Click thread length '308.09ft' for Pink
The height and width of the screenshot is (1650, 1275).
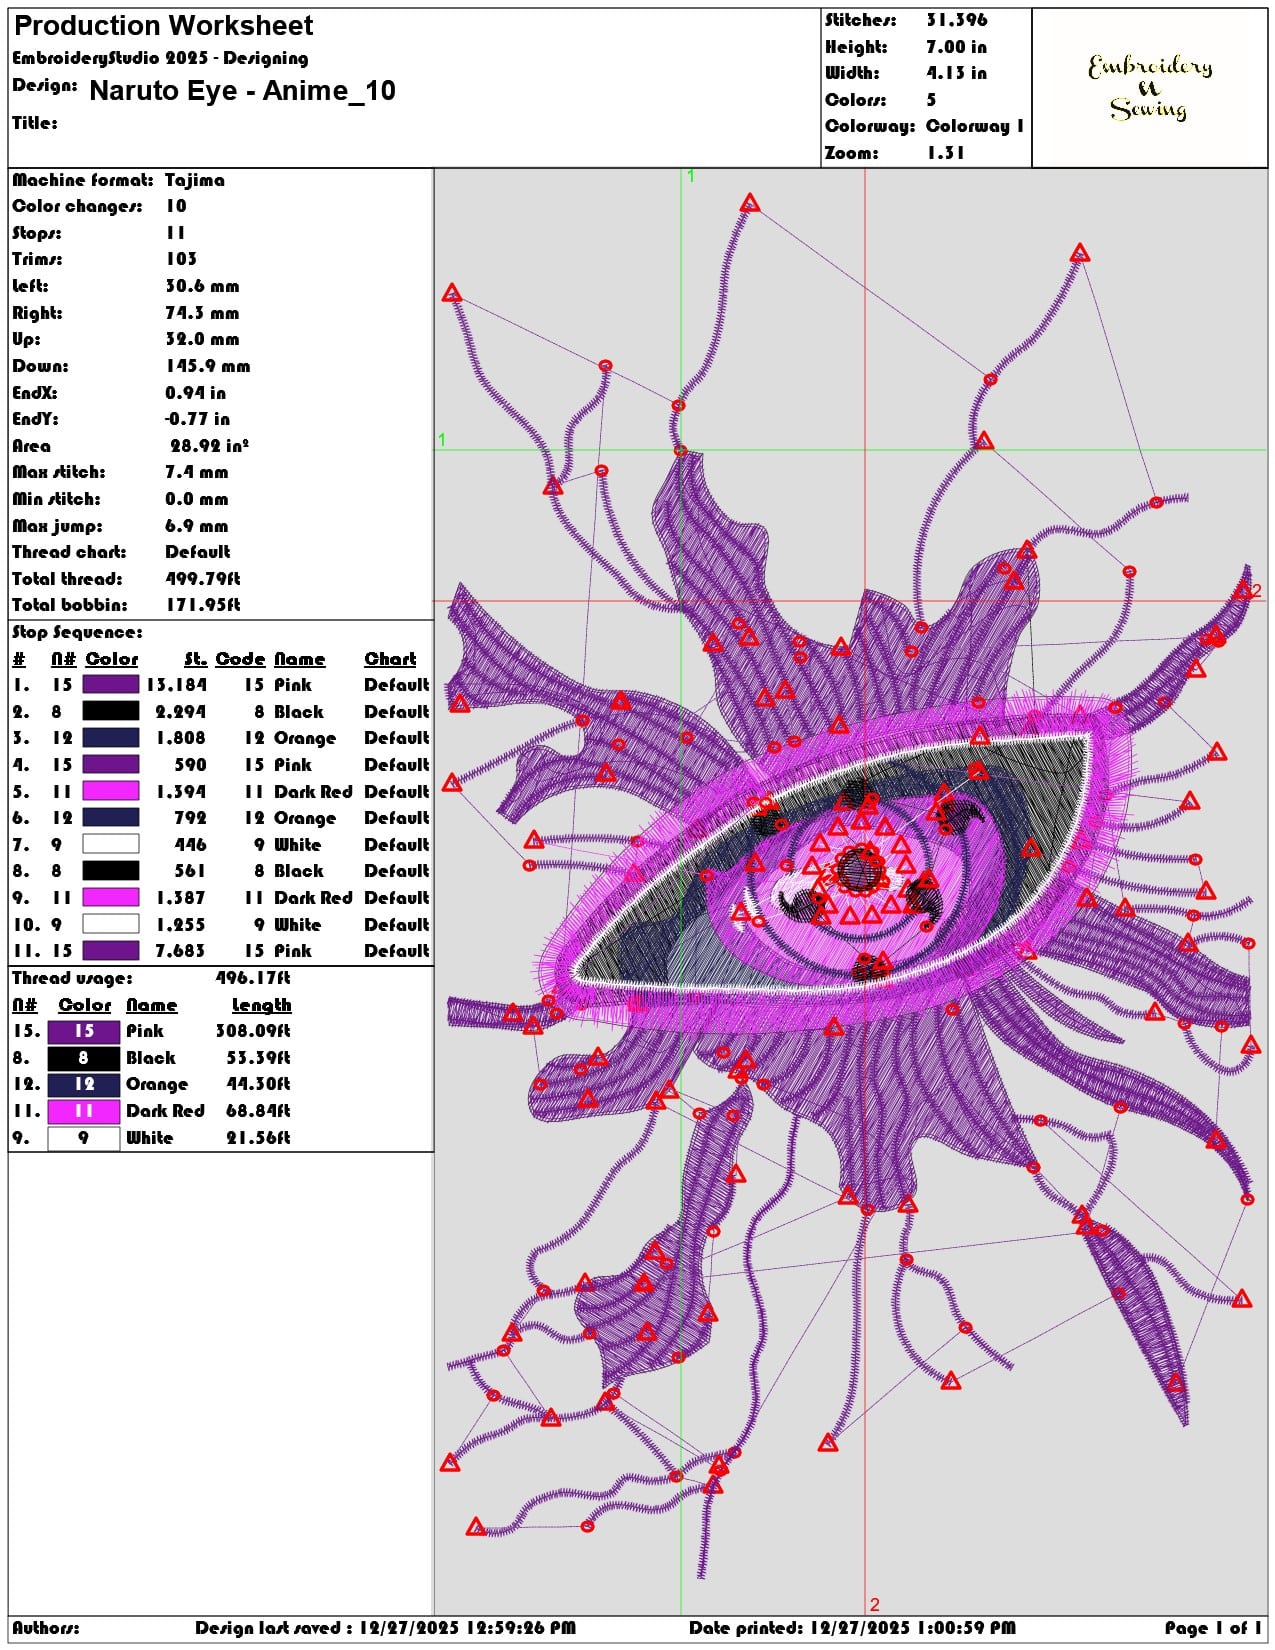(253, 1031)
